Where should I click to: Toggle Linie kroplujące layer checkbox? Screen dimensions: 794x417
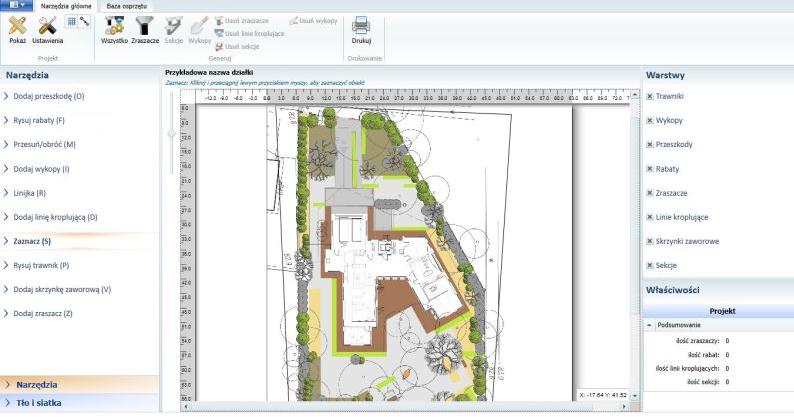650,217
